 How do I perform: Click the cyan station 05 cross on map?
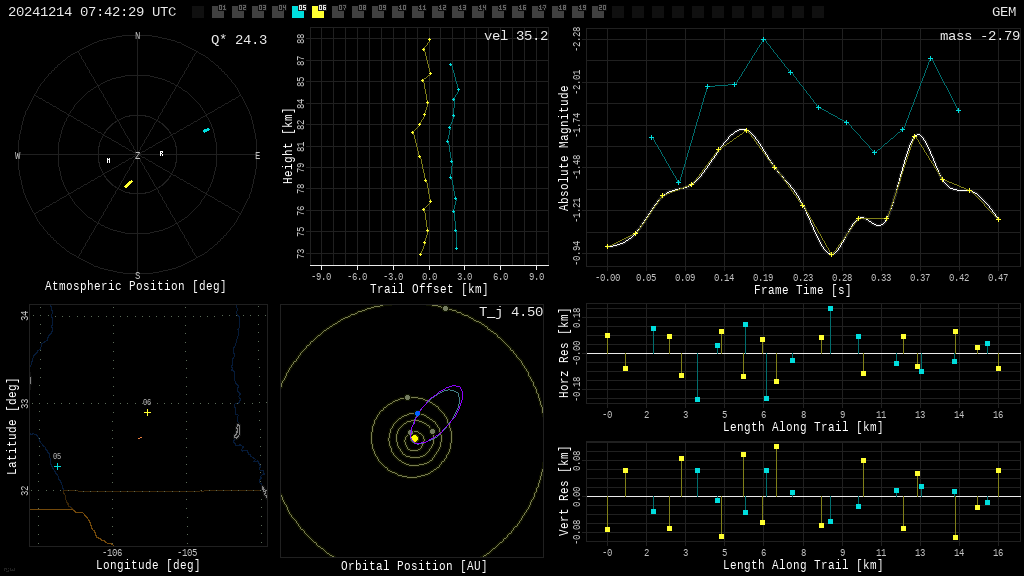click(57, 466)
